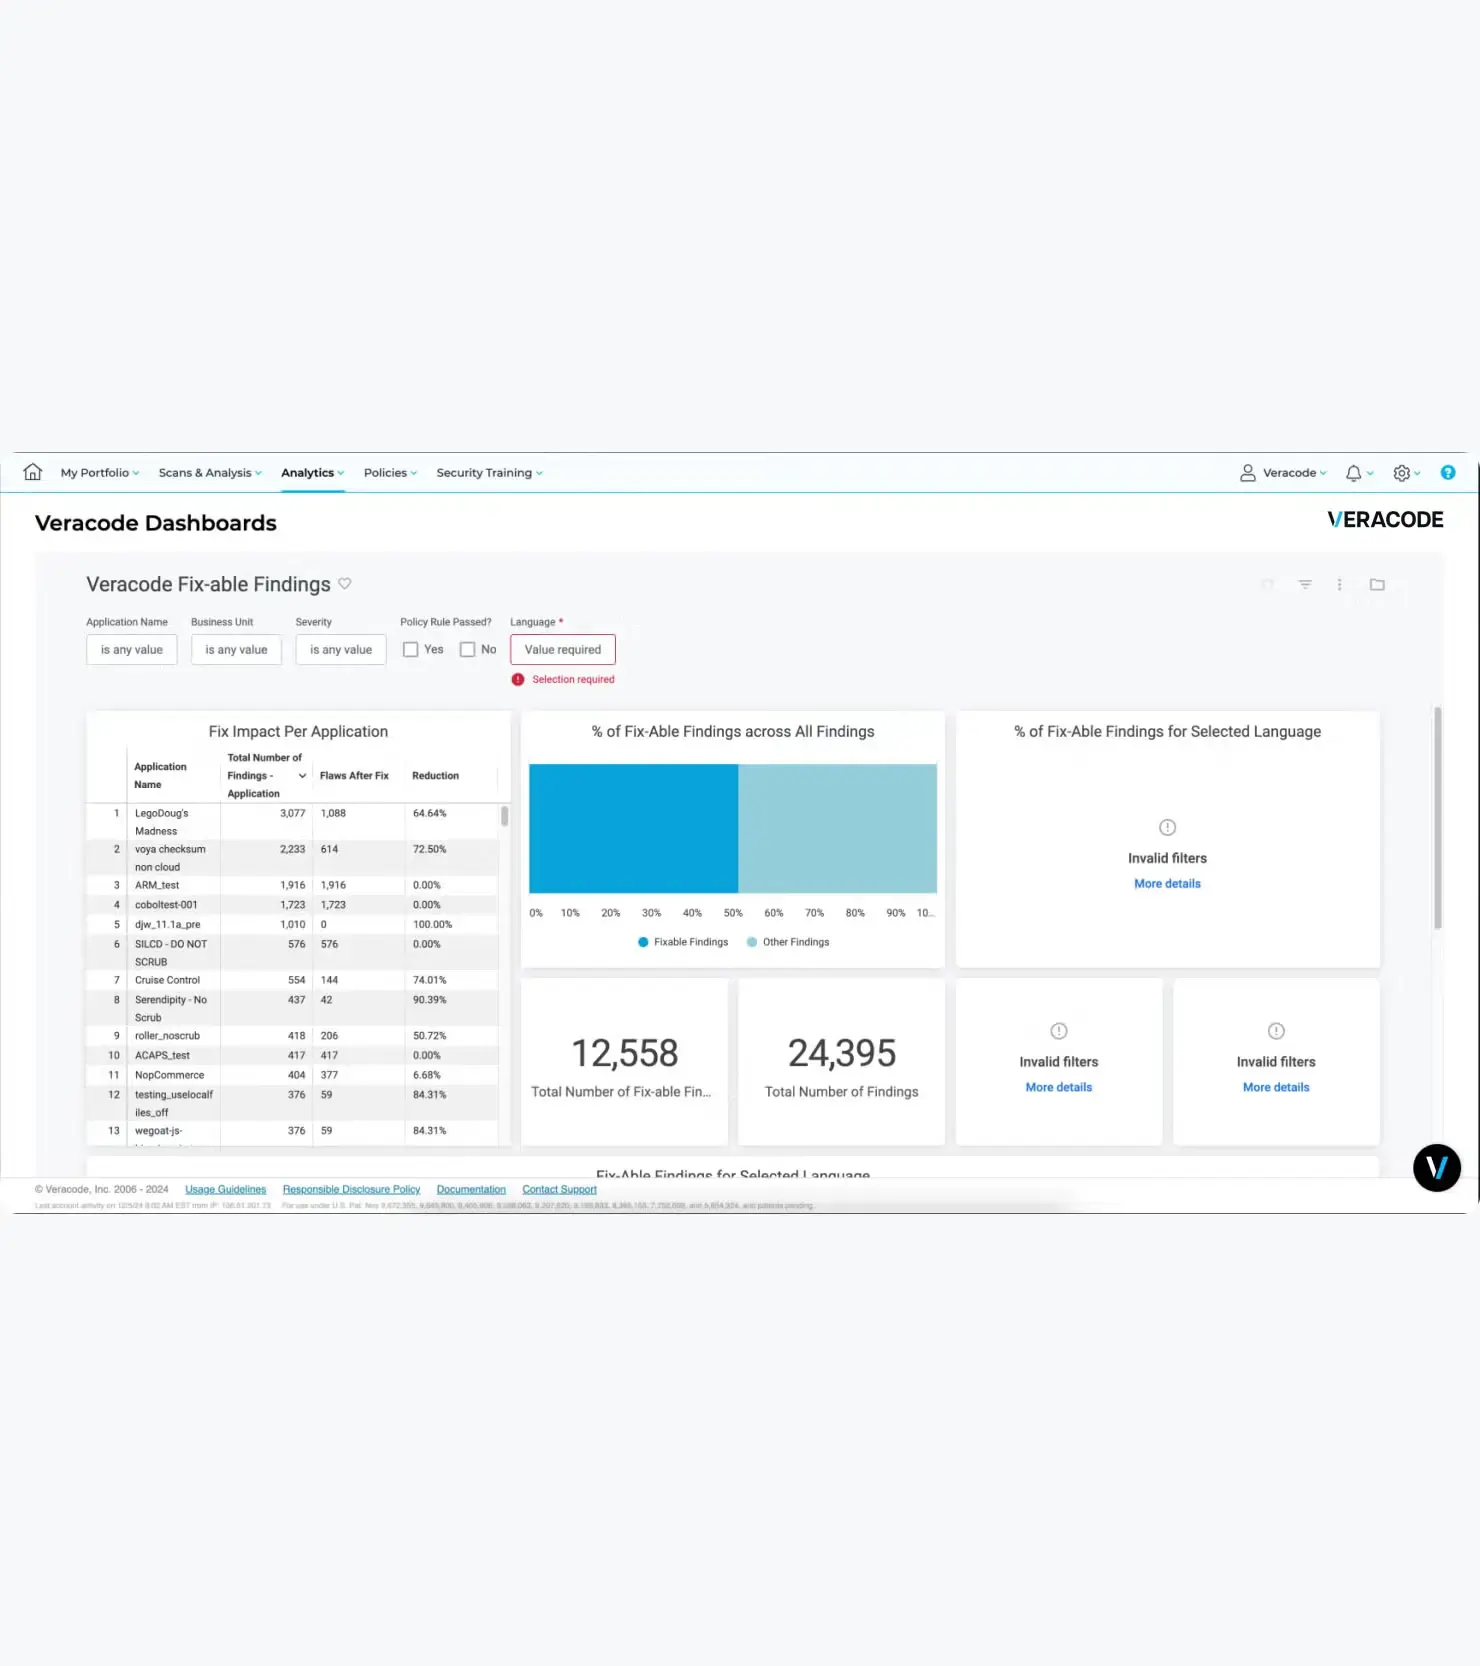Open the round Veracode chat widget
This screenshot has width=1480, height=1666.
1436,1168
